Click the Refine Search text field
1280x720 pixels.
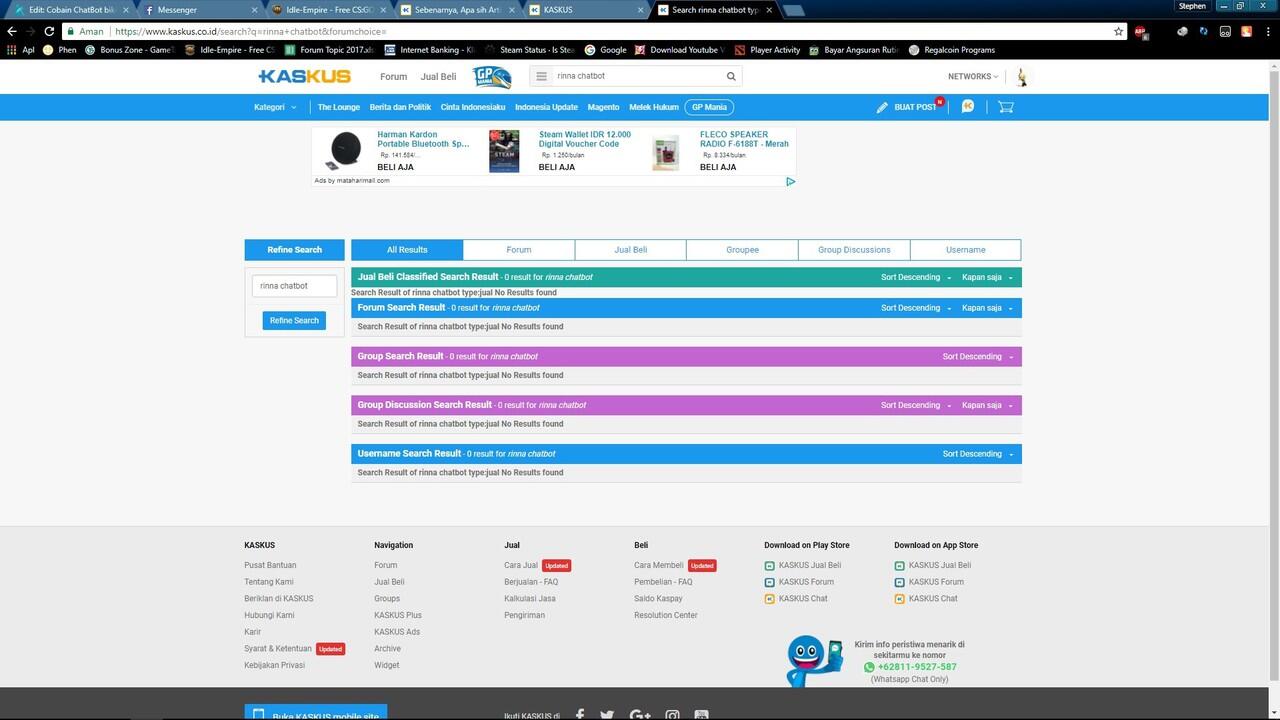pyautogui.click(x=295, y=286)
